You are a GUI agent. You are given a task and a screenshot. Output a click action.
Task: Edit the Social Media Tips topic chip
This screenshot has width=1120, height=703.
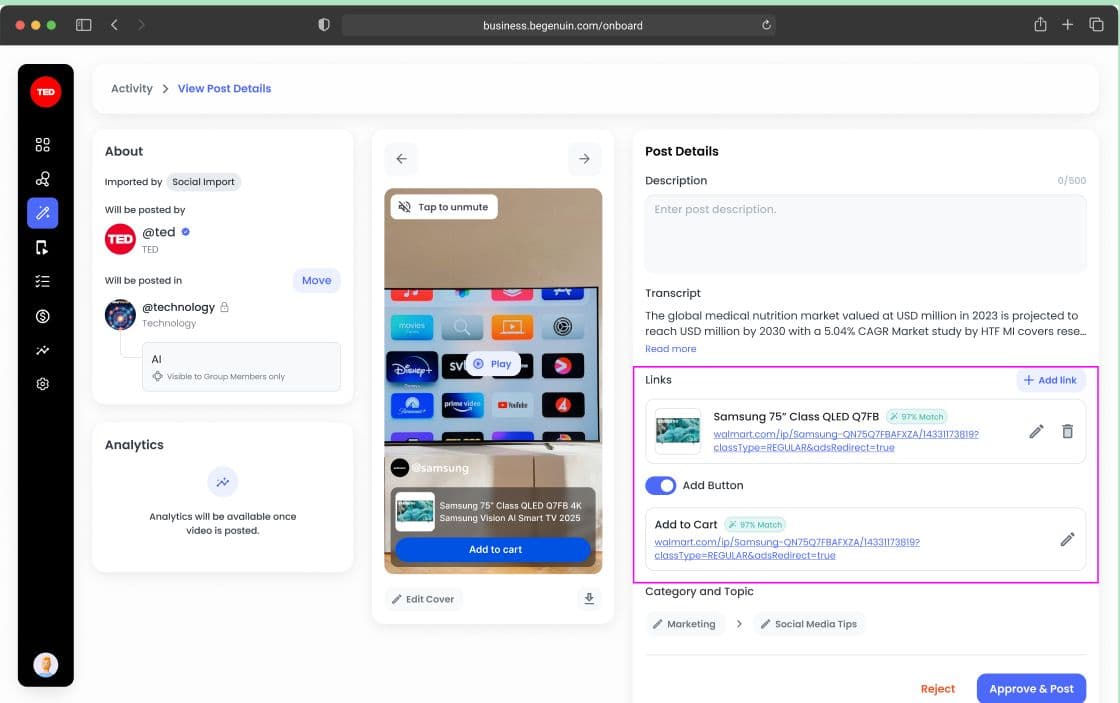pos(809,624)
